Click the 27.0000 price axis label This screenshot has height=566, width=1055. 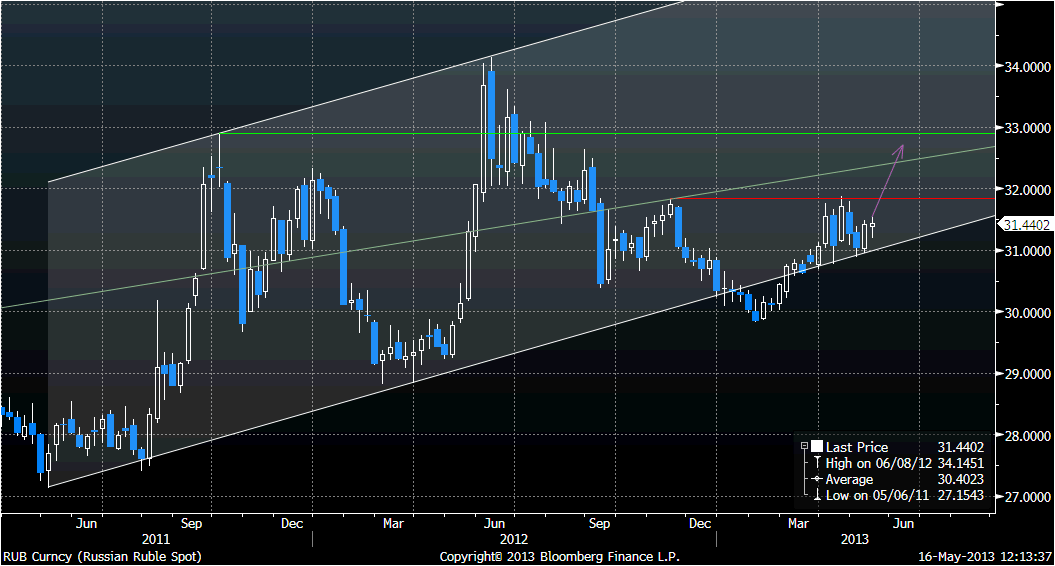(x=1027, y=497)
